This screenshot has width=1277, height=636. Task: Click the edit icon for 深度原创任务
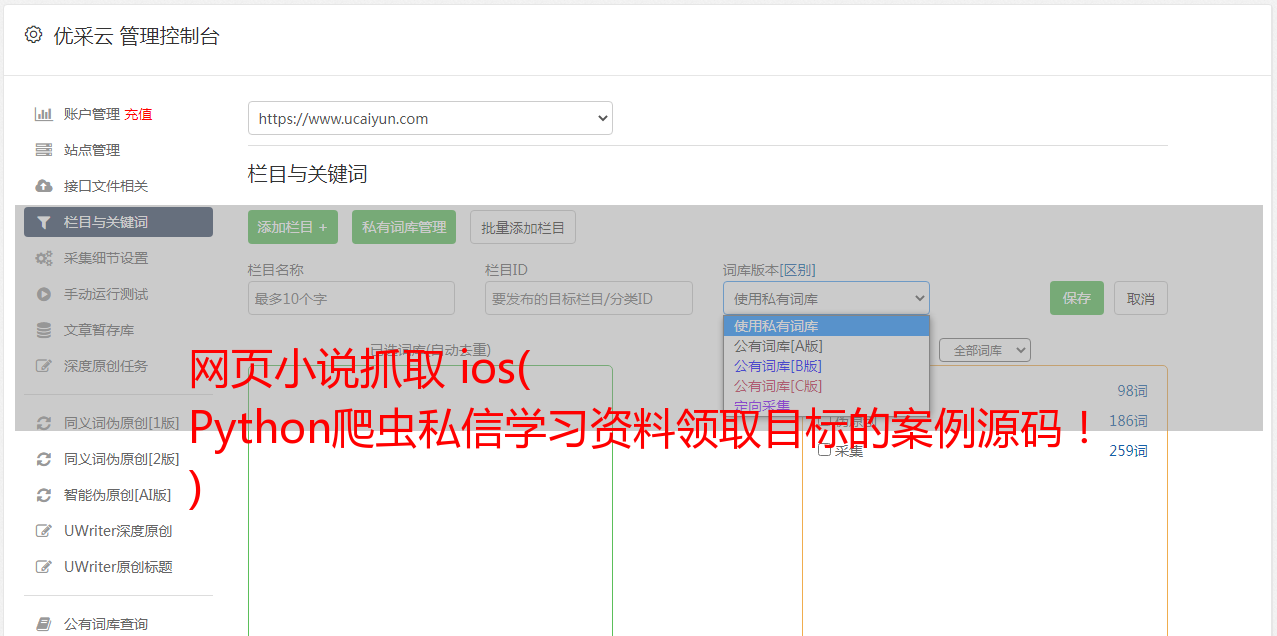[43, 366]
